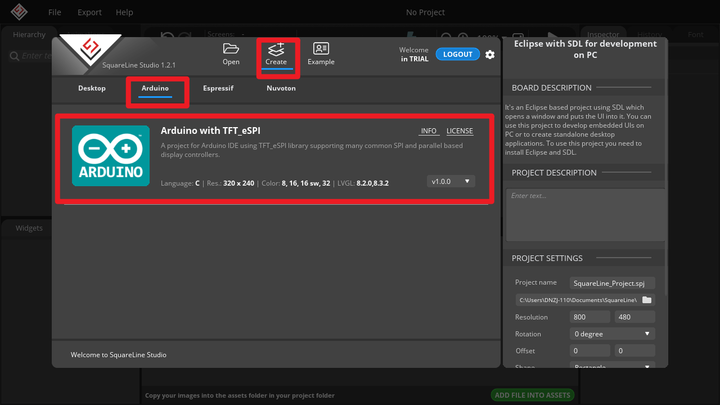
Task: Click the LOGOUT button
Action: coord(457,54)
